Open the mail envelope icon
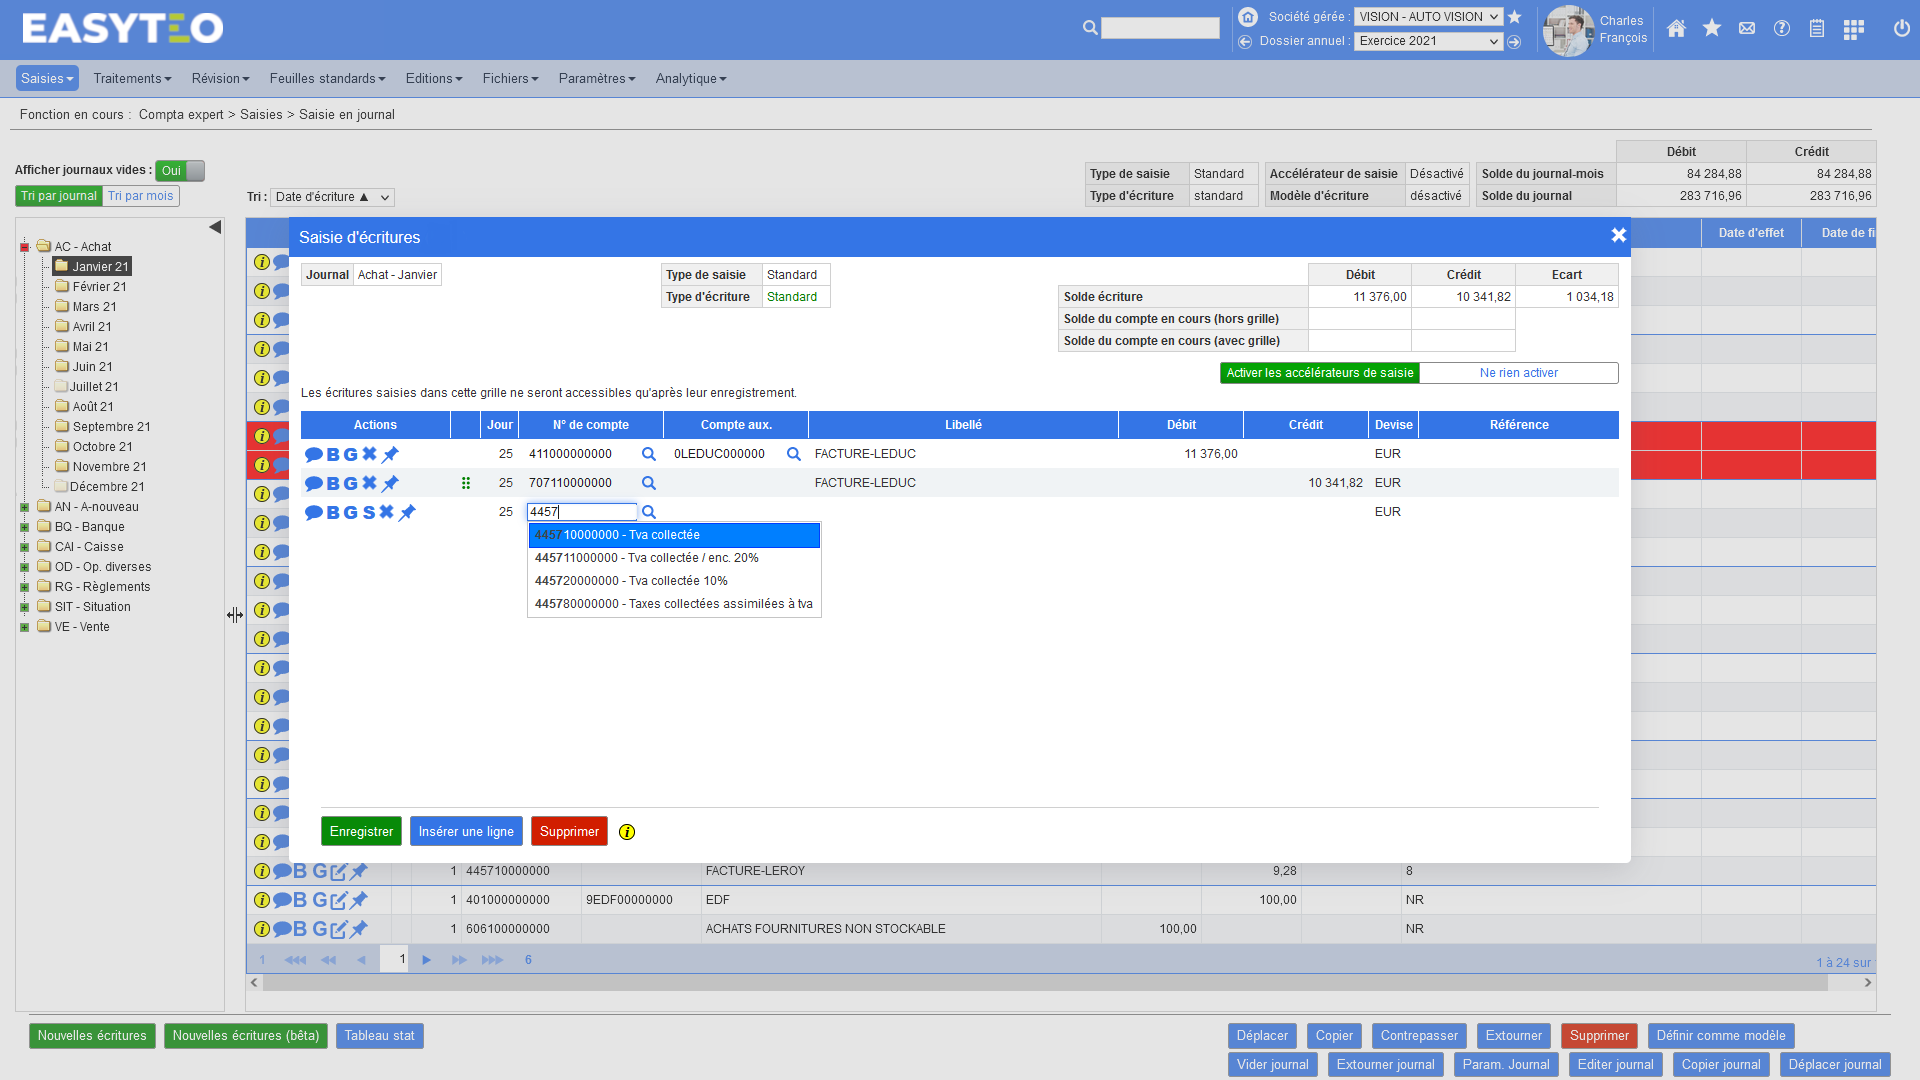 click(x=1746, y=29)
